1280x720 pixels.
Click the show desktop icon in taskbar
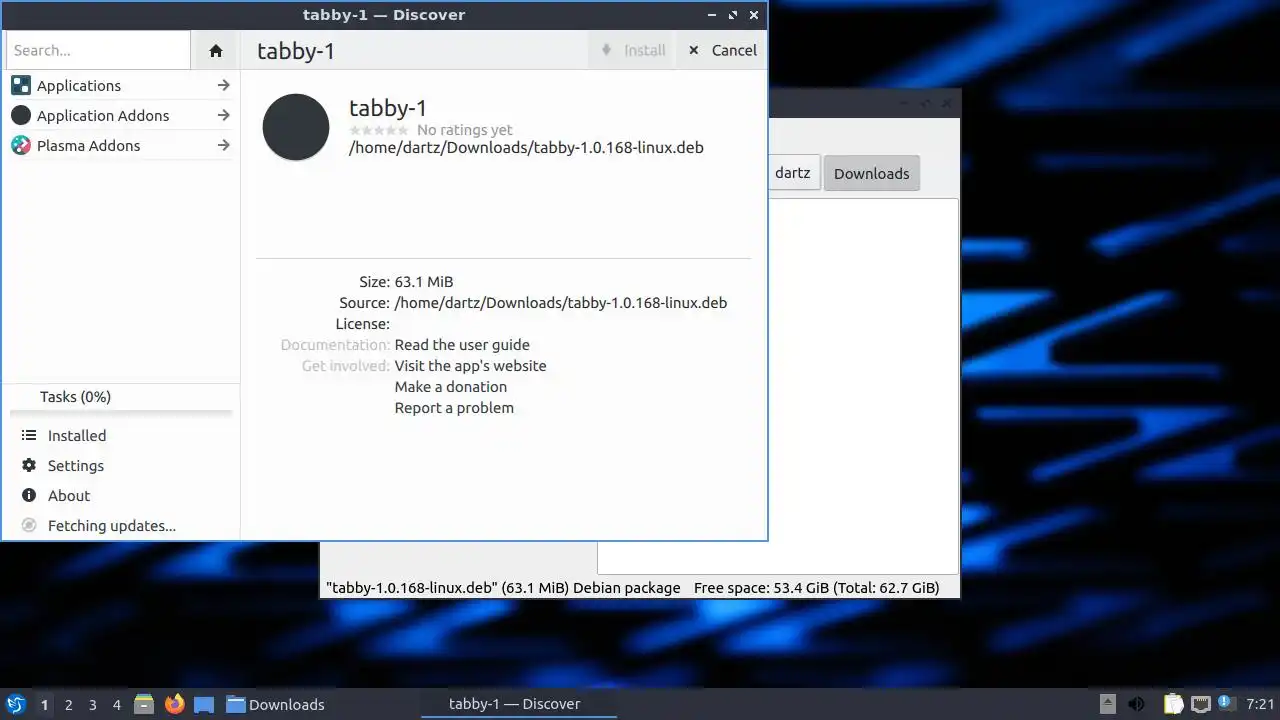point(204,704)
